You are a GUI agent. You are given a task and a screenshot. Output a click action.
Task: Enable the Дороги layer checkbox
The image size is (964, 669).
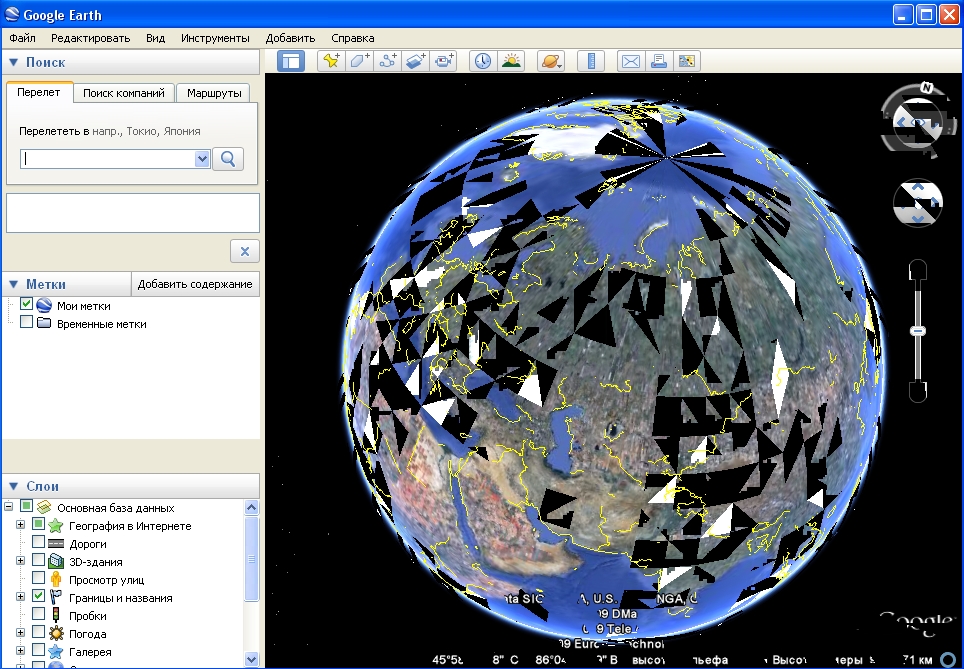(39, 544)
